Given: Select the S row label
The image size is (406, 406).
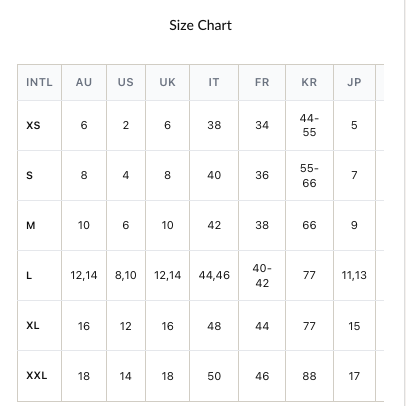Looking at the screenshot, I should 30,175.
